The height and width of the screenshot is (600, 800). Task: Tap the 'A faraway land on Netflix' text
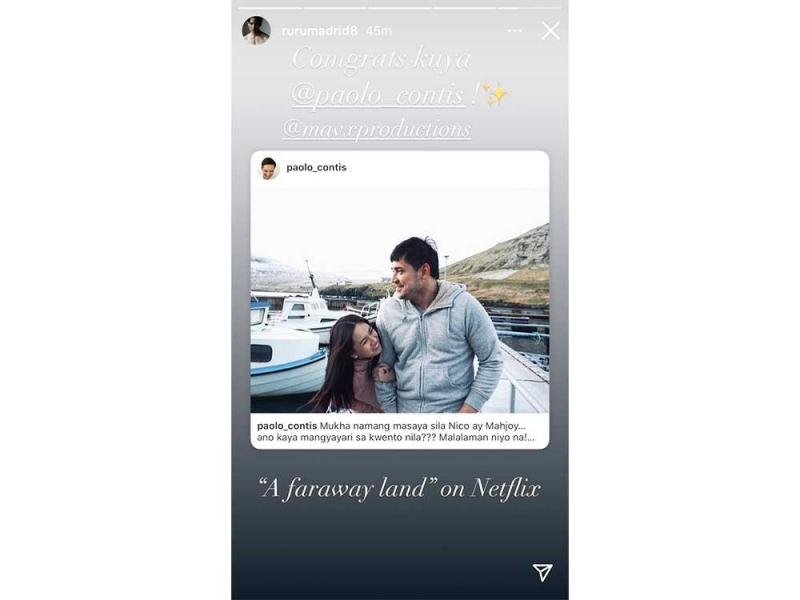[x=400, y=488]
